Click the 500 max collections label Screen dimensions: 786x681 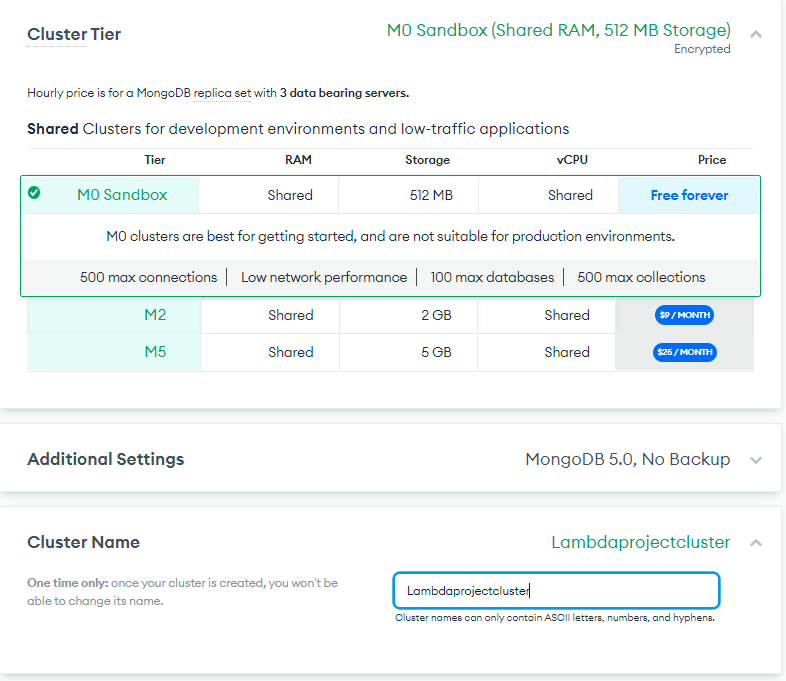[641, 277]
